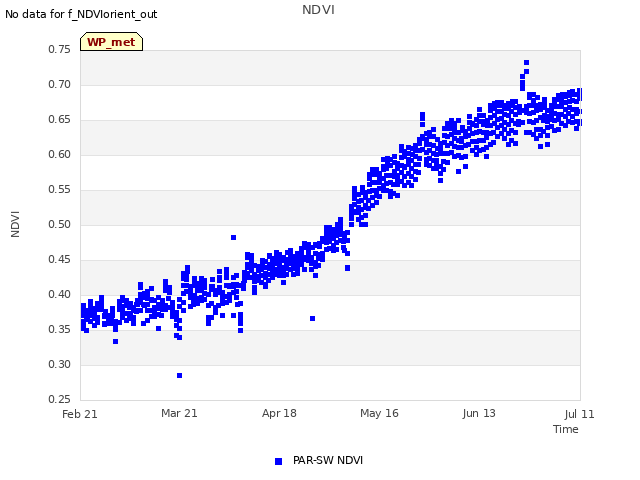Click the 0.40 y-axis tick label
The width and height of the screenshot is (640, 480).
[x=59, y=294]
